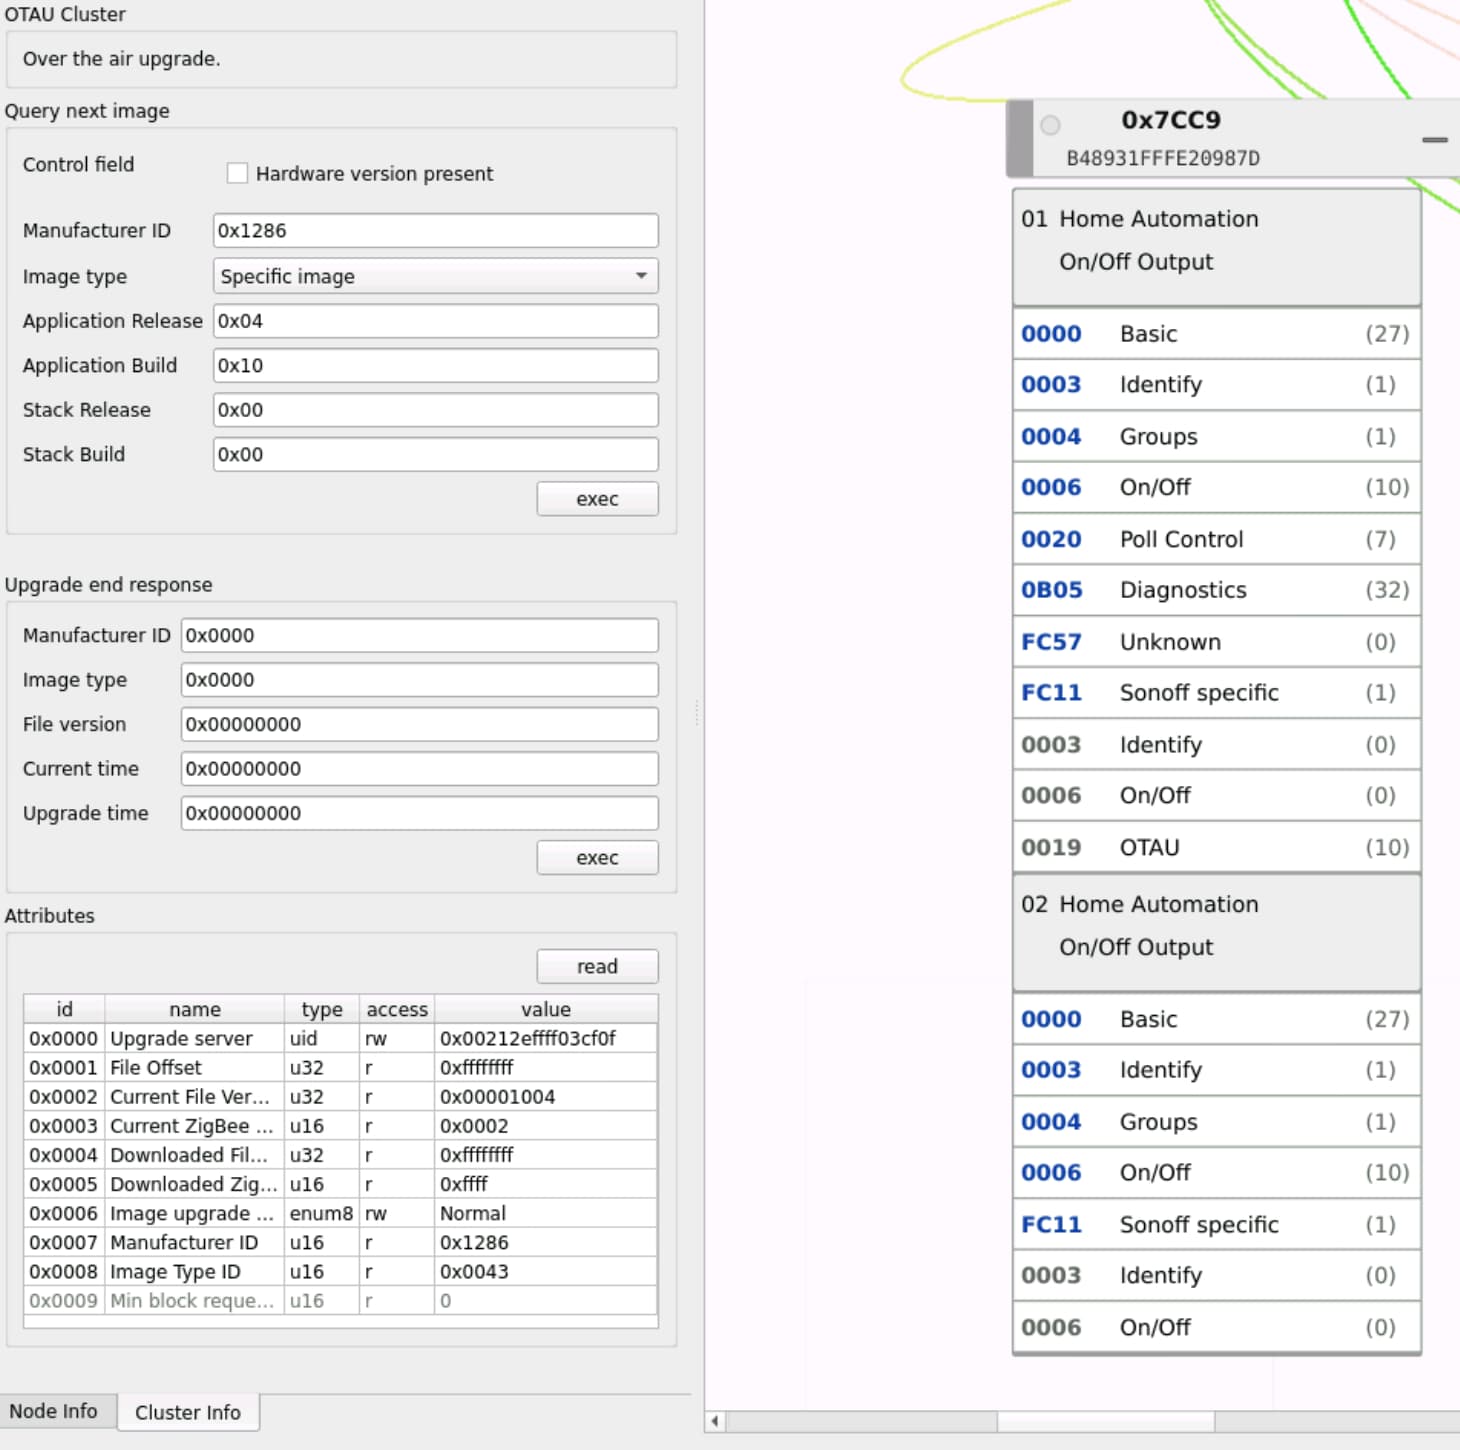
Task: Select the 0019 OTAU cluster
Action: point(1215,847)
